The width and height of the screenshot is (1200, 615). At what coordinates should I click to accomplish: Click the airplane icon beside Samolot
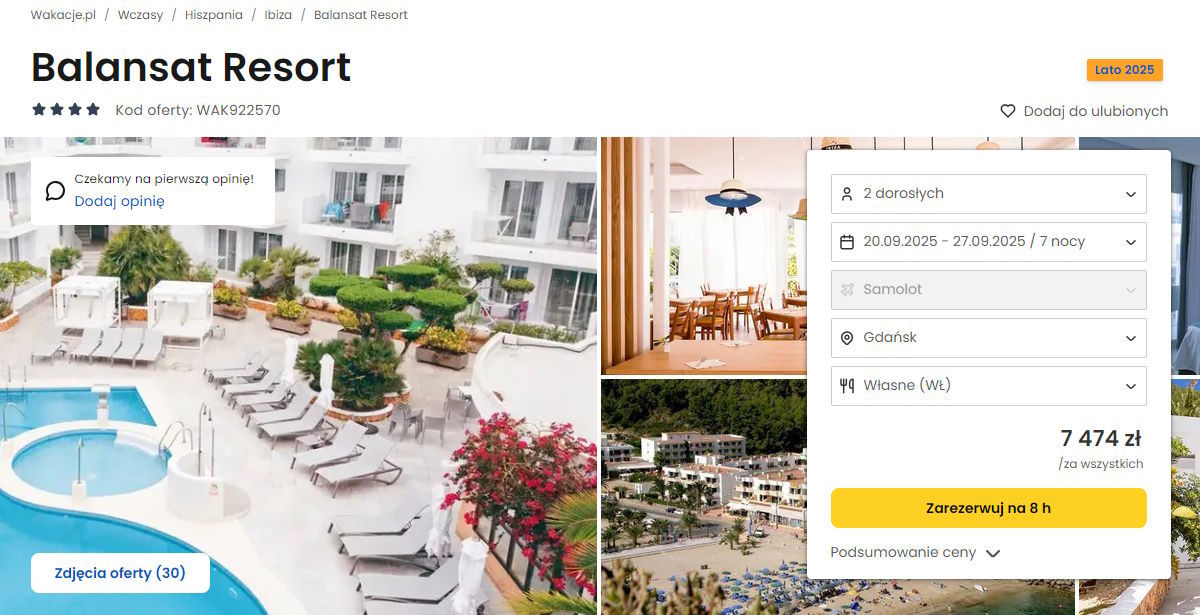coord(847,289)
